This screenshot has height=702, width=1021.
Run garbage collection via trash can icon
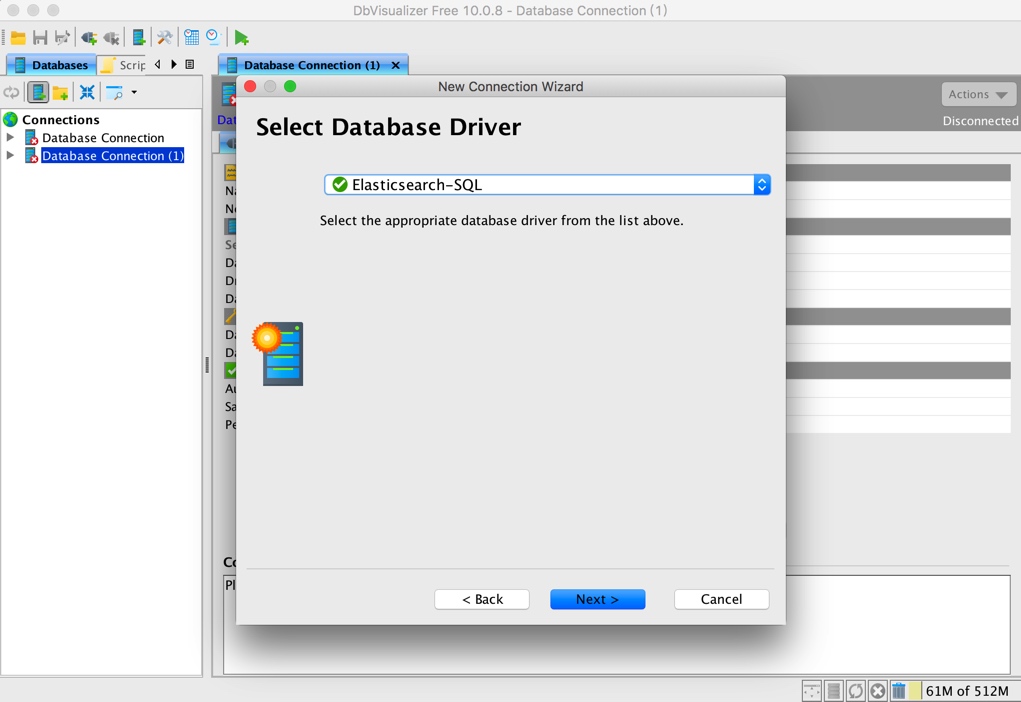899,690
